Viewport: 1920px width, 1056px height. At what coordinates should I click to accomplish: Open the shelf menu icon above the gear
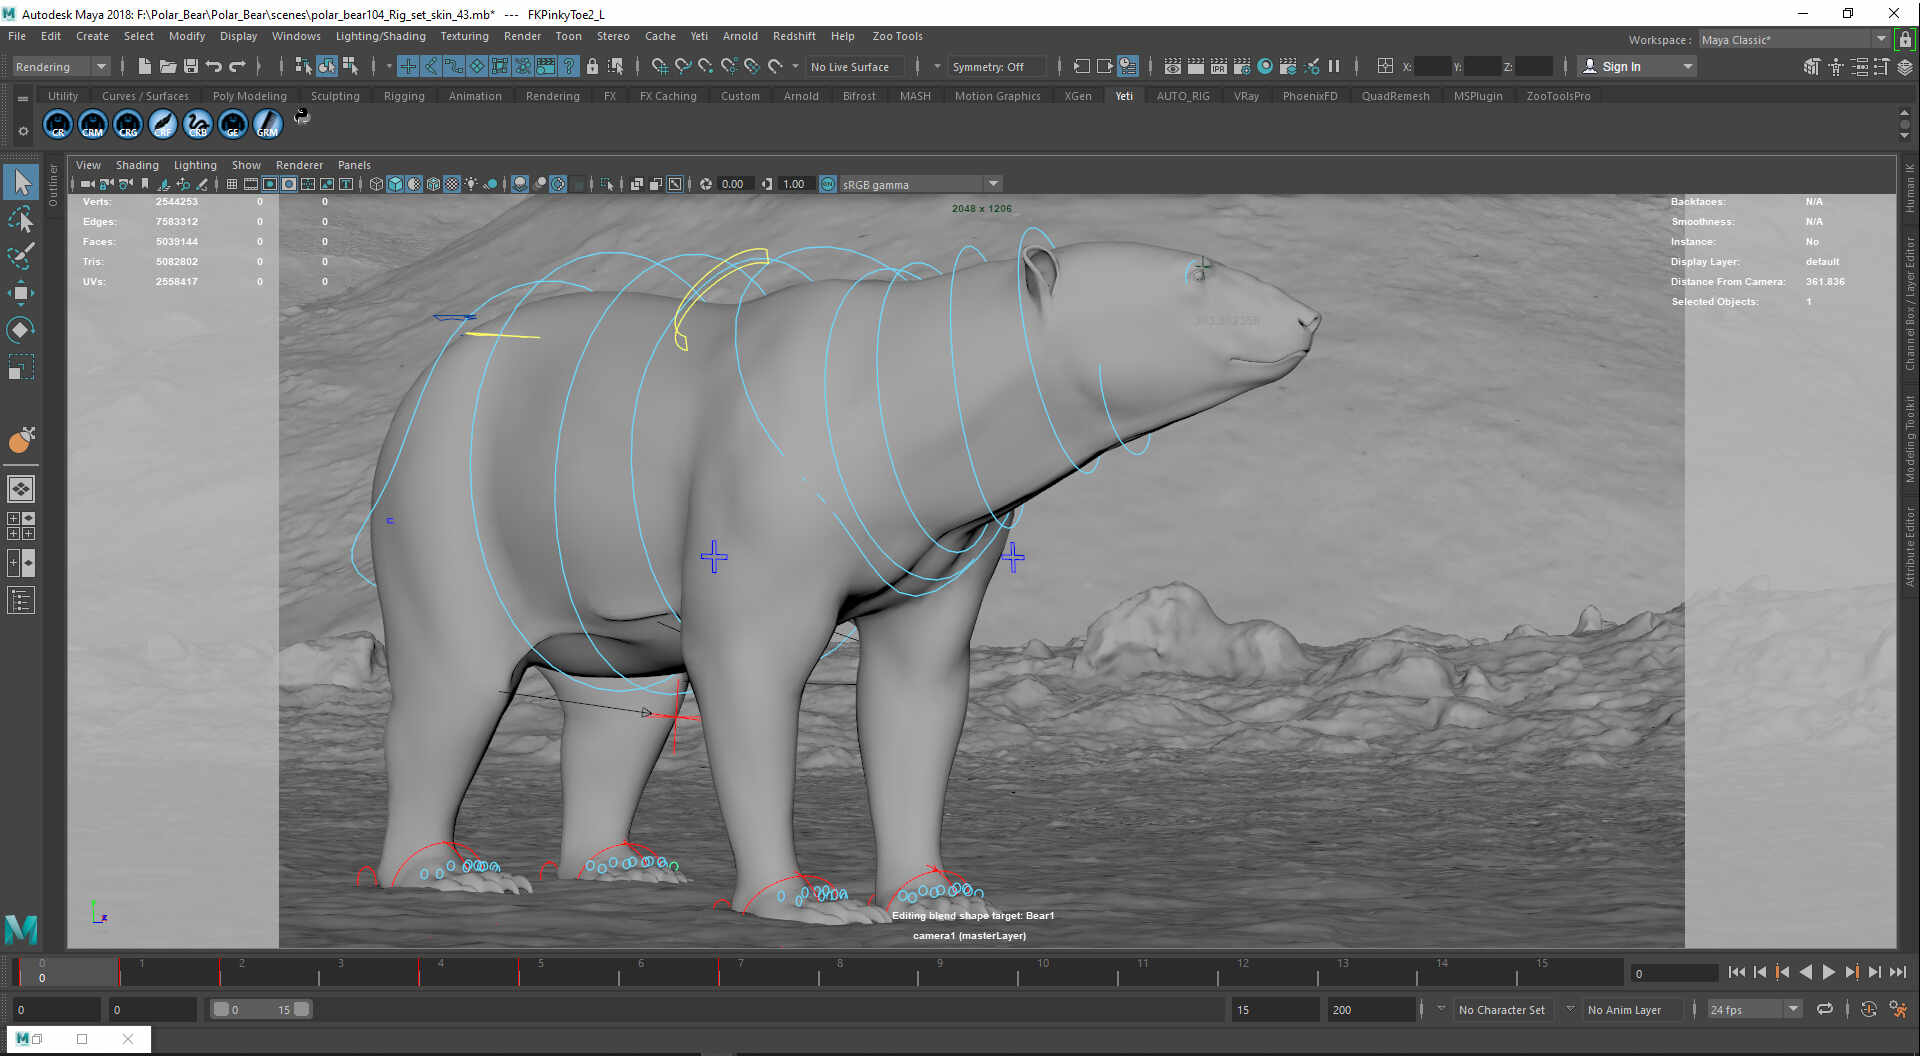(x=23, y=98)
